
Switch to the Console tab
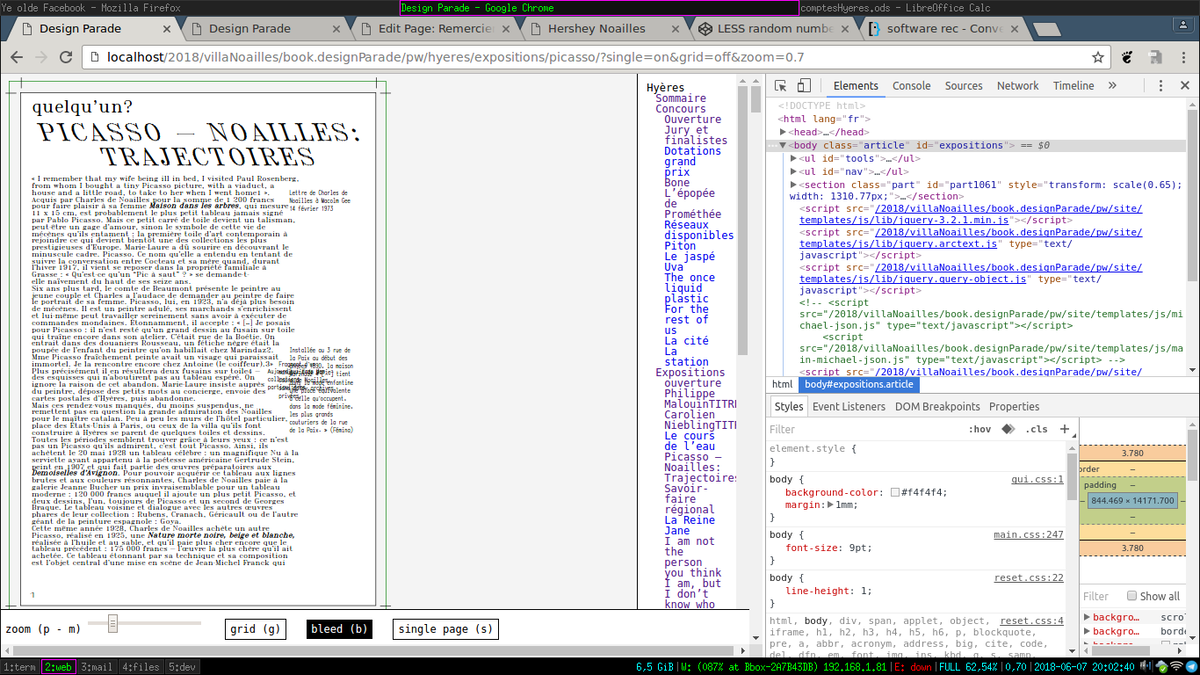(x=911, y=86)
